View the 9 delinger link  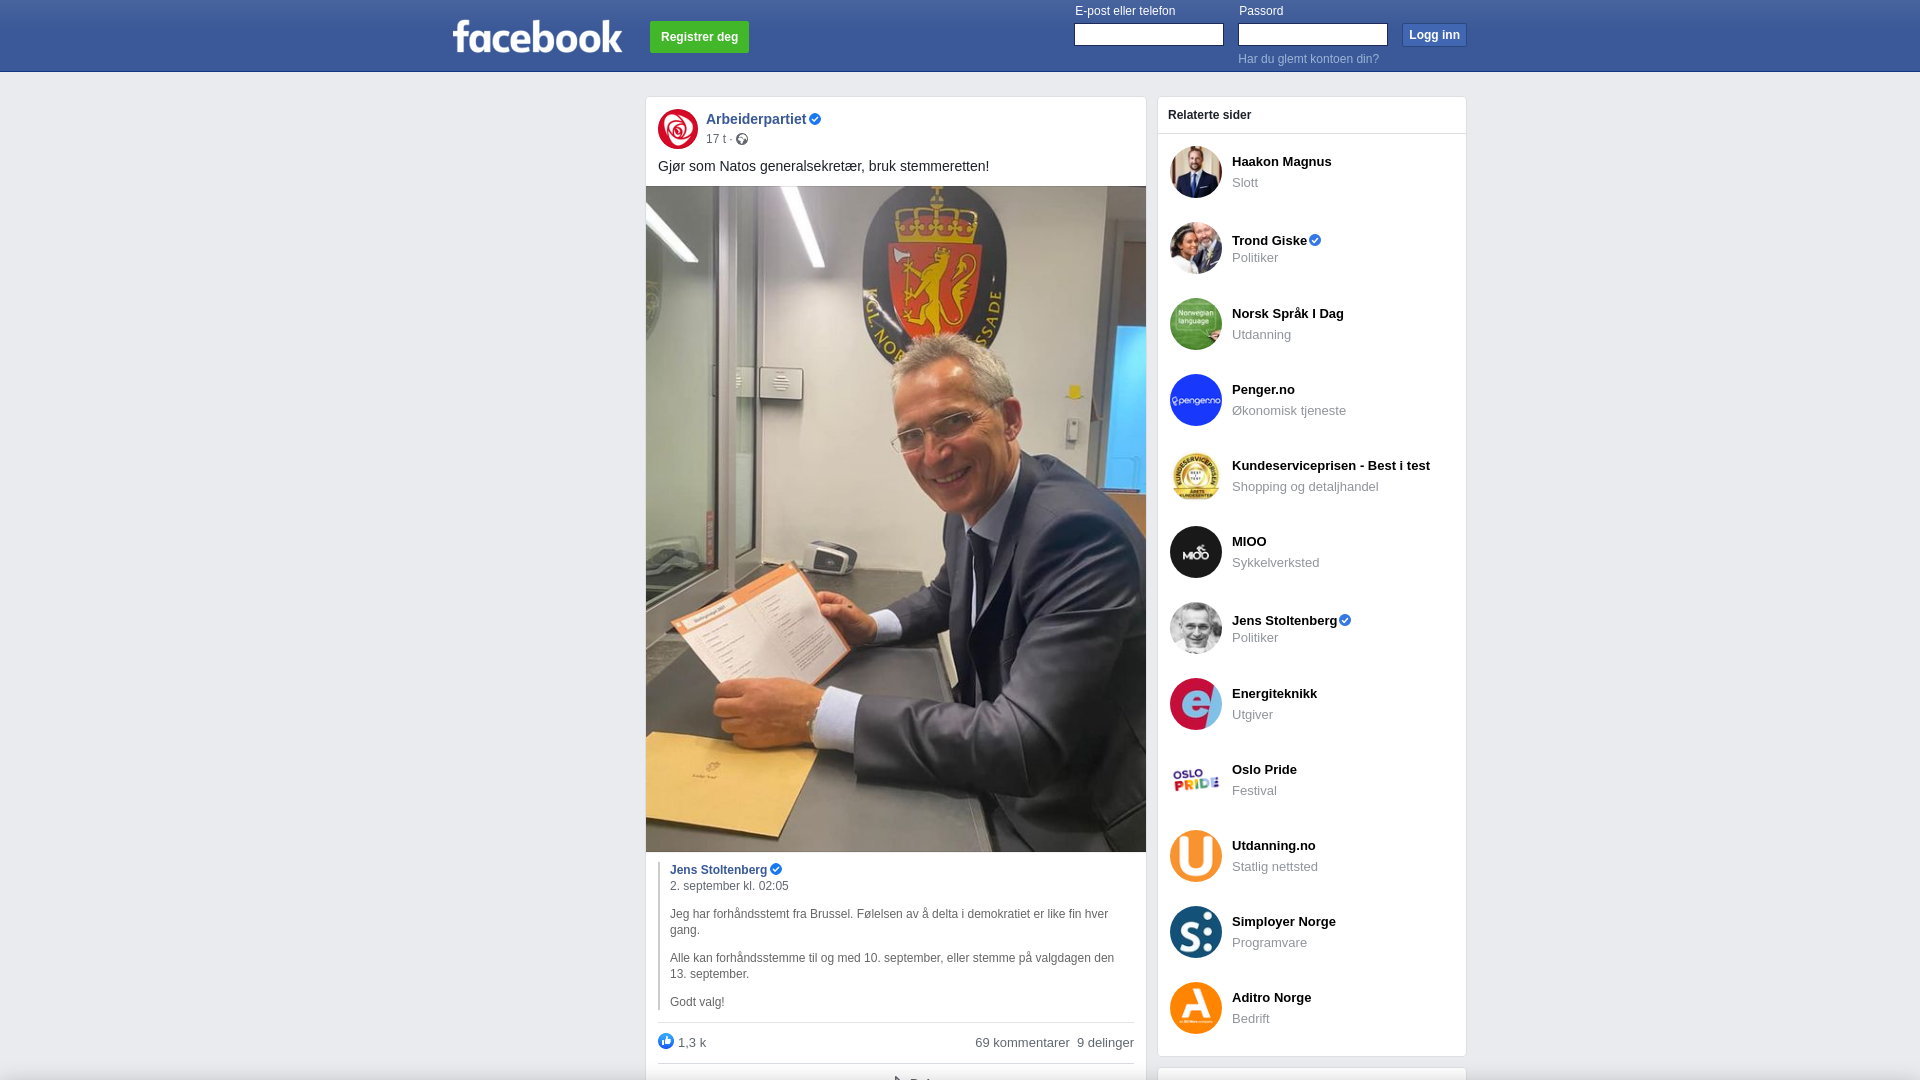pyautogui.click(x=1105, y=1043)
